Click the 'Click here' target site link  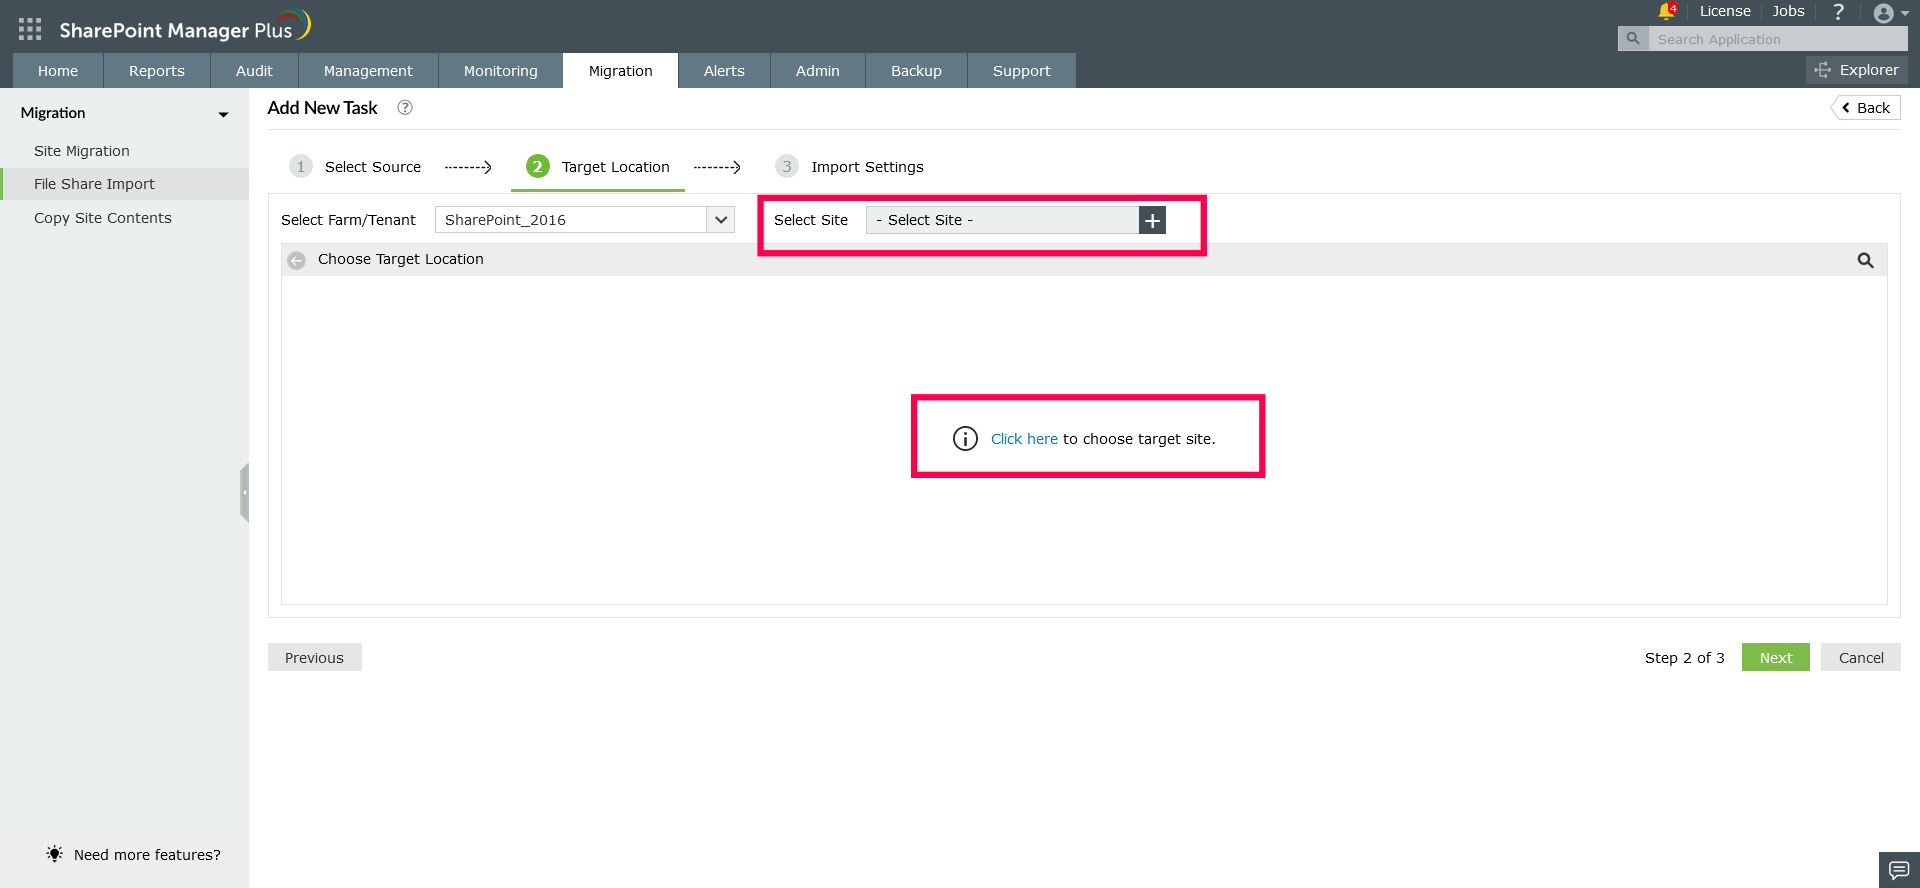click(1024, 439)
